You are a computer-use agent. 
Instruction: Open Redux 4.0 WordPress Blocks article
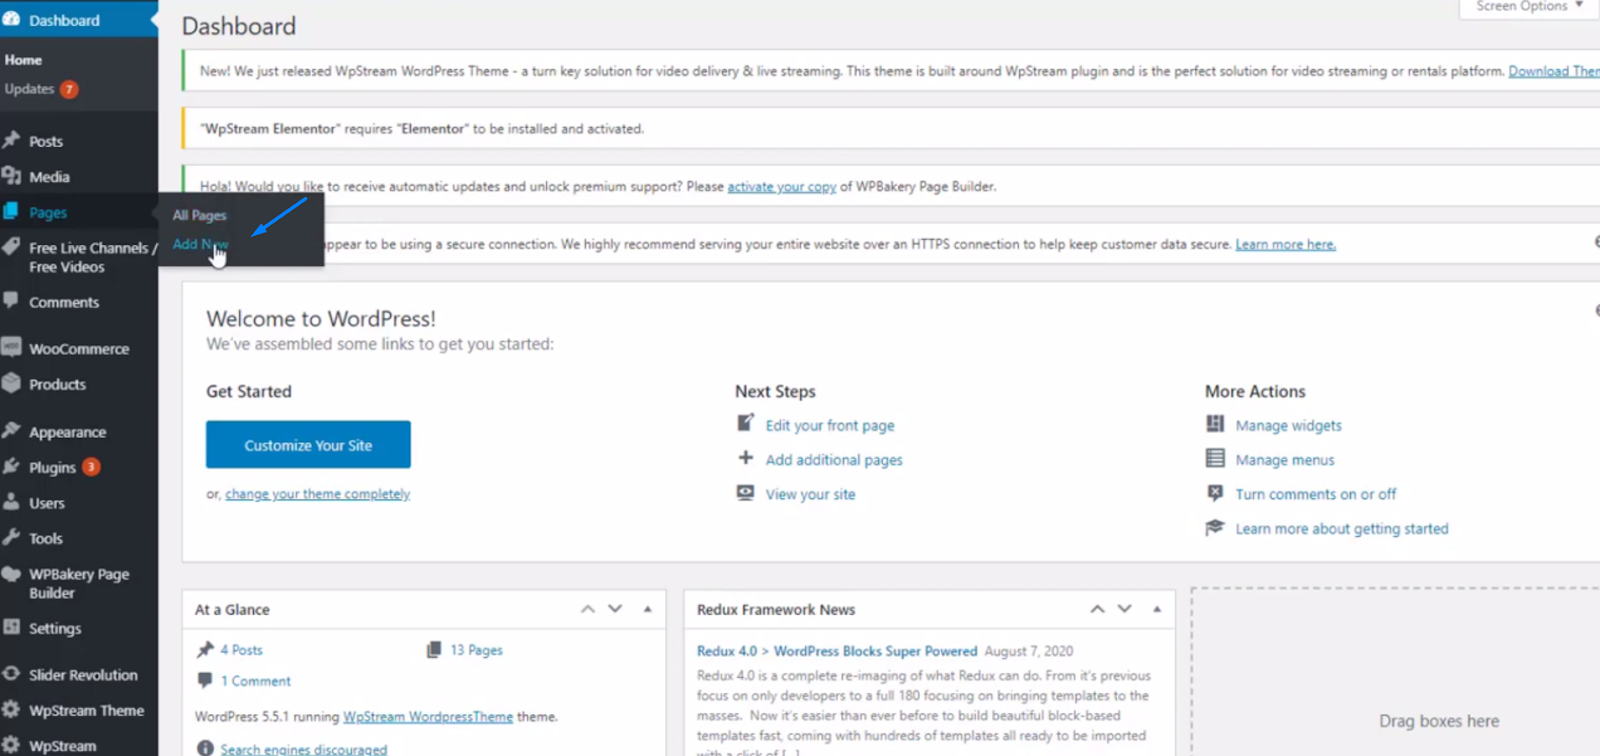pyautogui.click(x=837, y=651)
